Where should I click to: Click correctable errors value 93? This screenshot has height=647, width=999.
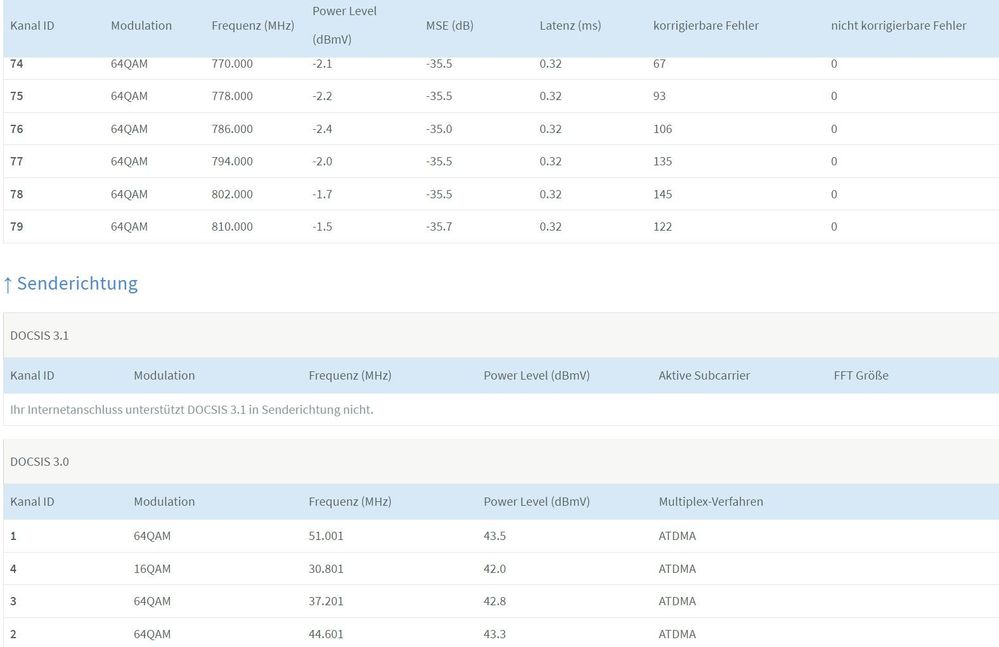pyautogui.click(x=659, y=96)
